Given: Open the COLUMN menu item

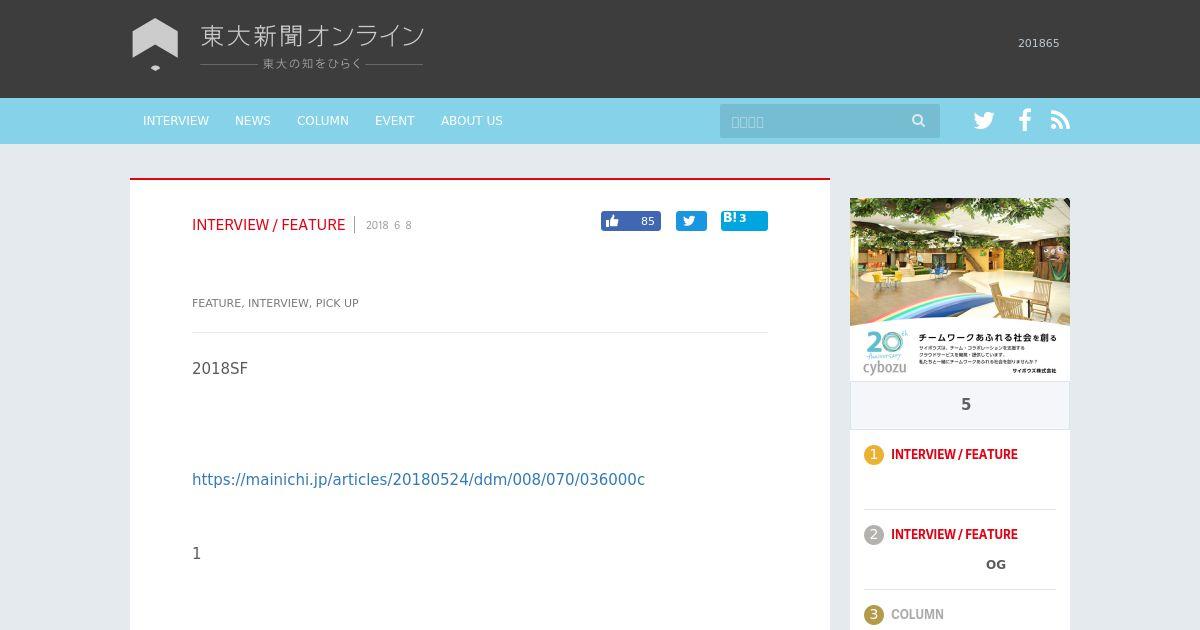Looking at the screenshot, I should 323,121.
